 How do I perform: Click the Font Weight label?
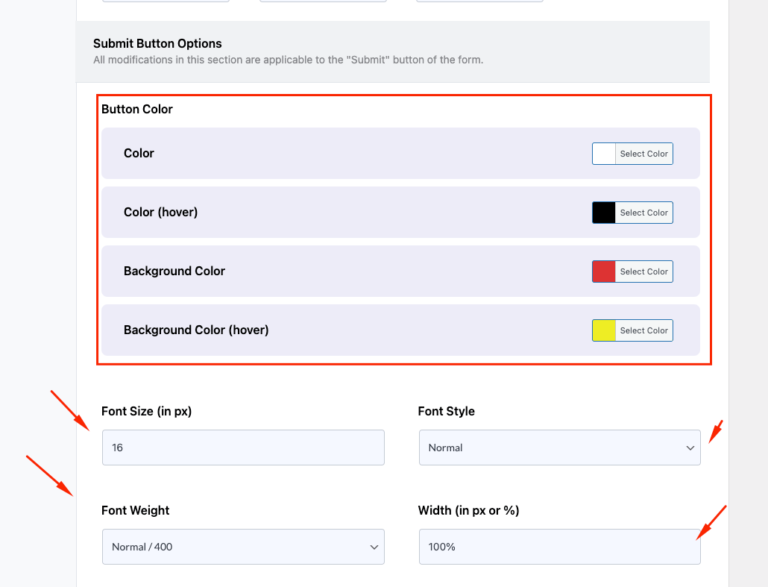(135, 511)
